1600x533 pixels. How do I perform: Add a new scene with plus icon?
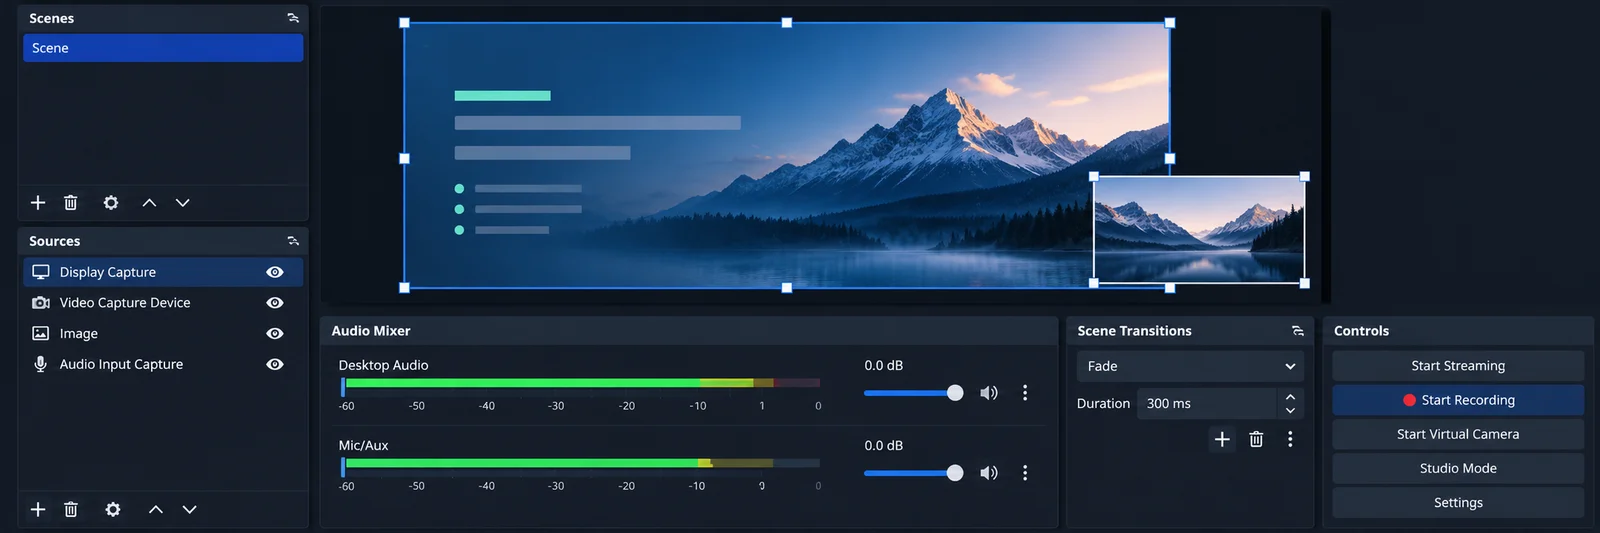coord(38,203)
